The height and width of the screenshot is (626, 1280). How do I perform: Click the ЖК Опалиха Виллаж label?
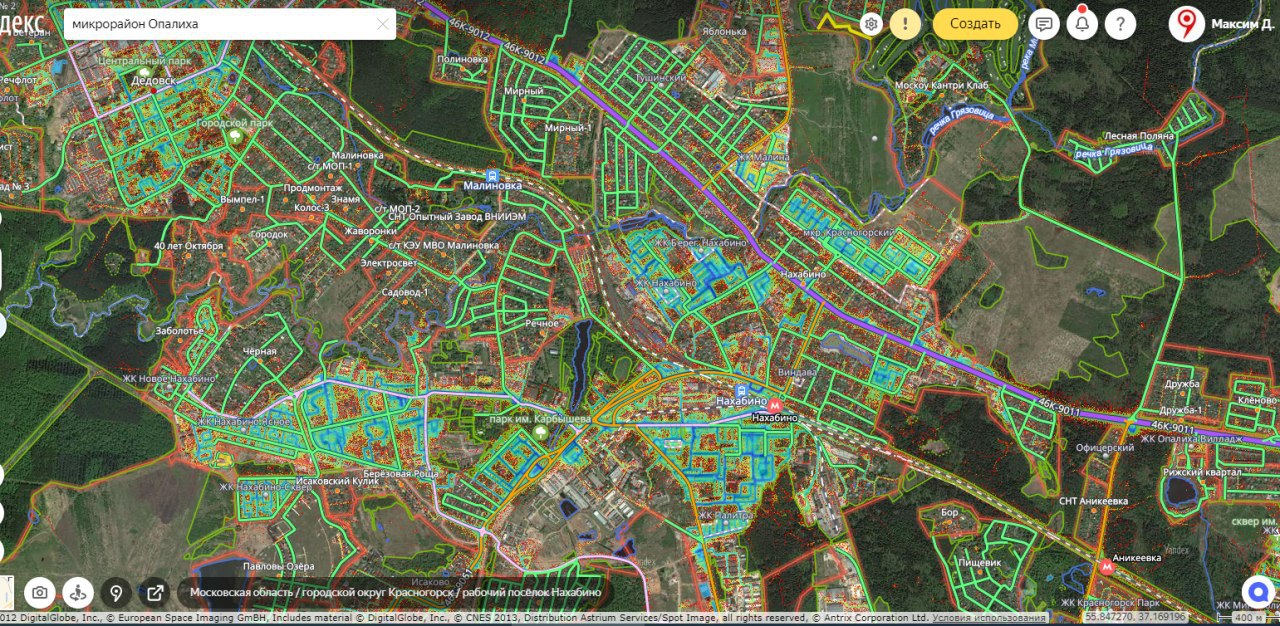(x=1192, y=438)
